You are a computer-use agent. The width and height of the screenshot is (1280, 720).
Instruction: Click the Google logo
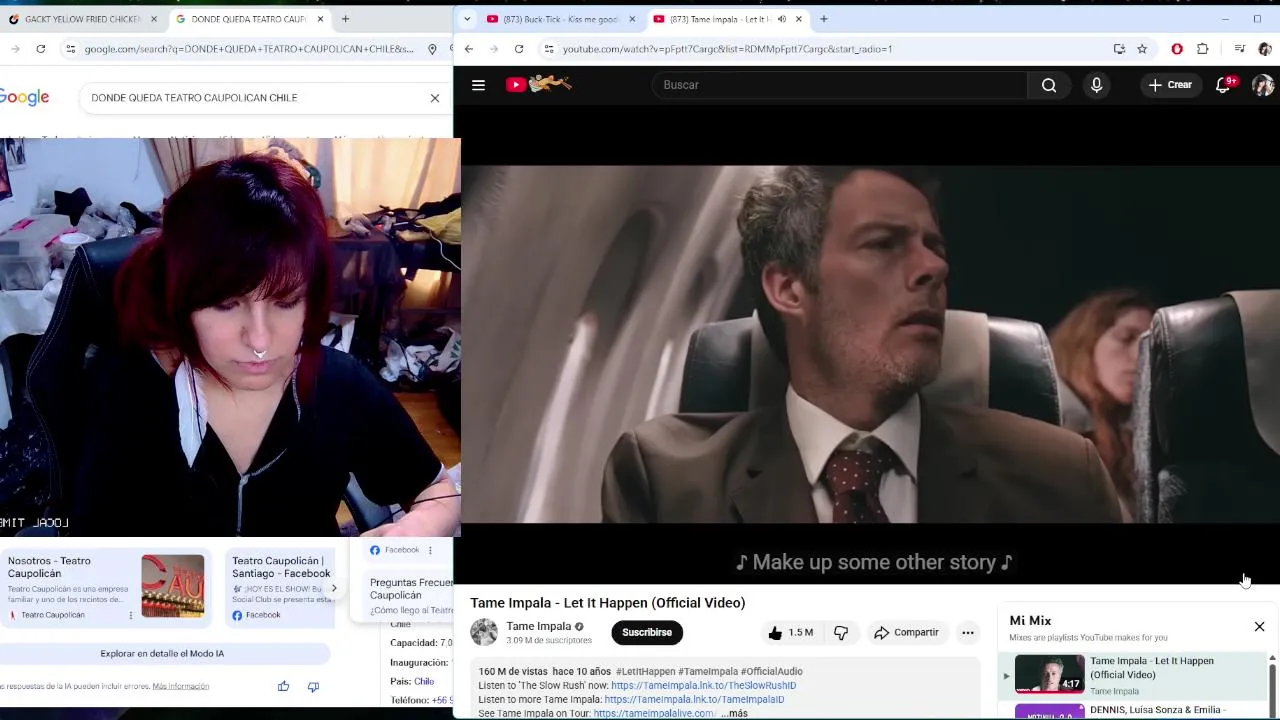(24, 97)
